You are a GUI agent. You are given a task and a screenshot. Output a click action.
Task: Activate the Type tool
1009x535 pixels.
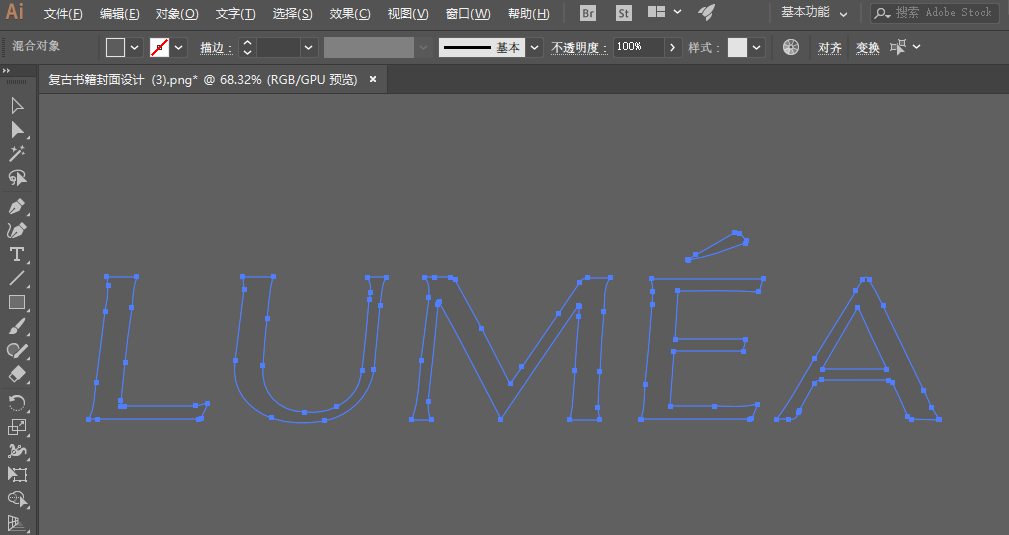(17, 254)
